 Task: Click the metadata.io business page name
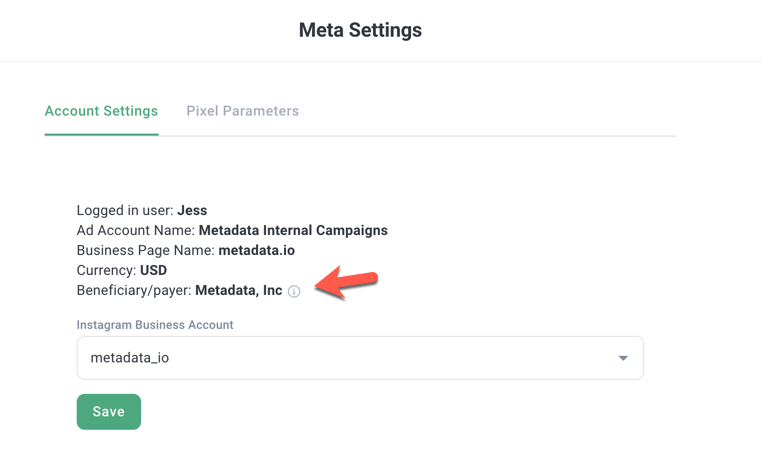pos(256,251)
